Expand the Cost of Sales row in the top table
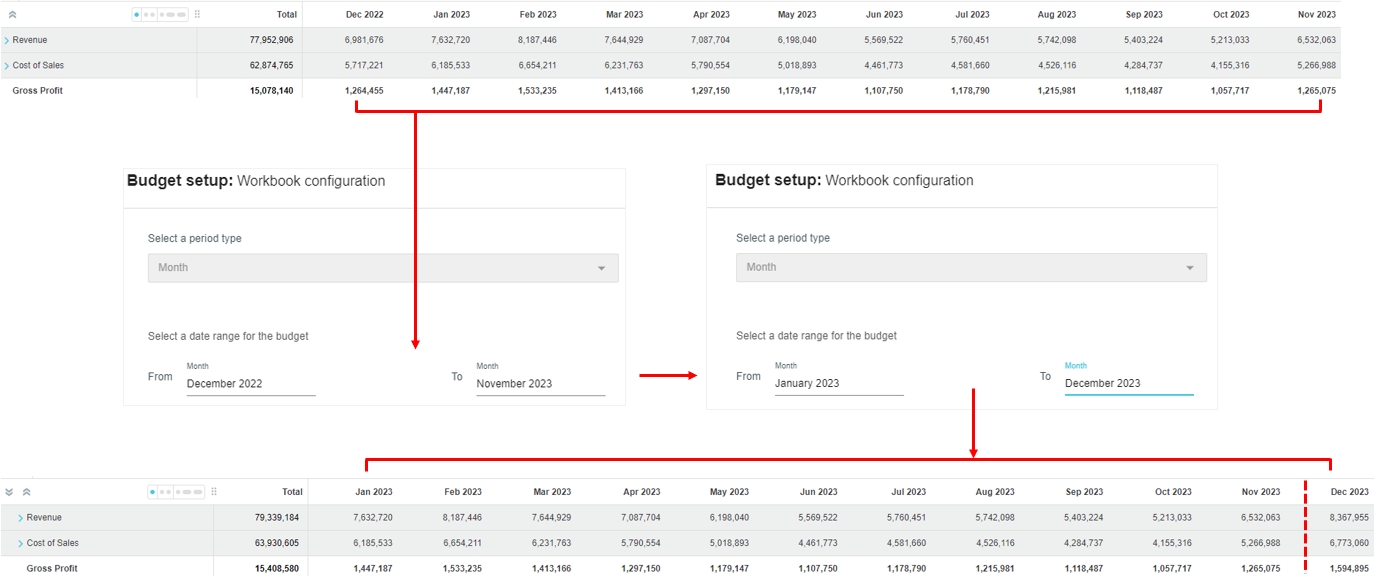Screen dimensions: 1376x576 [x=7, y=65]
